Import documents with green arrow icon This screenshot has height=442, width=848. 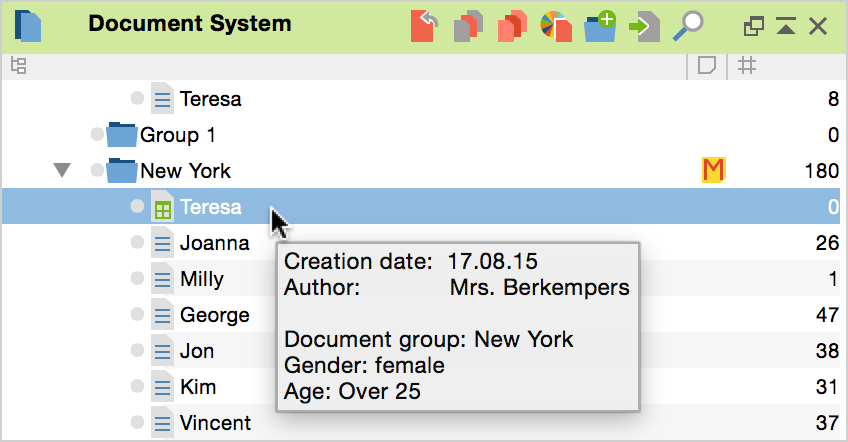click(x=644, y=26)
